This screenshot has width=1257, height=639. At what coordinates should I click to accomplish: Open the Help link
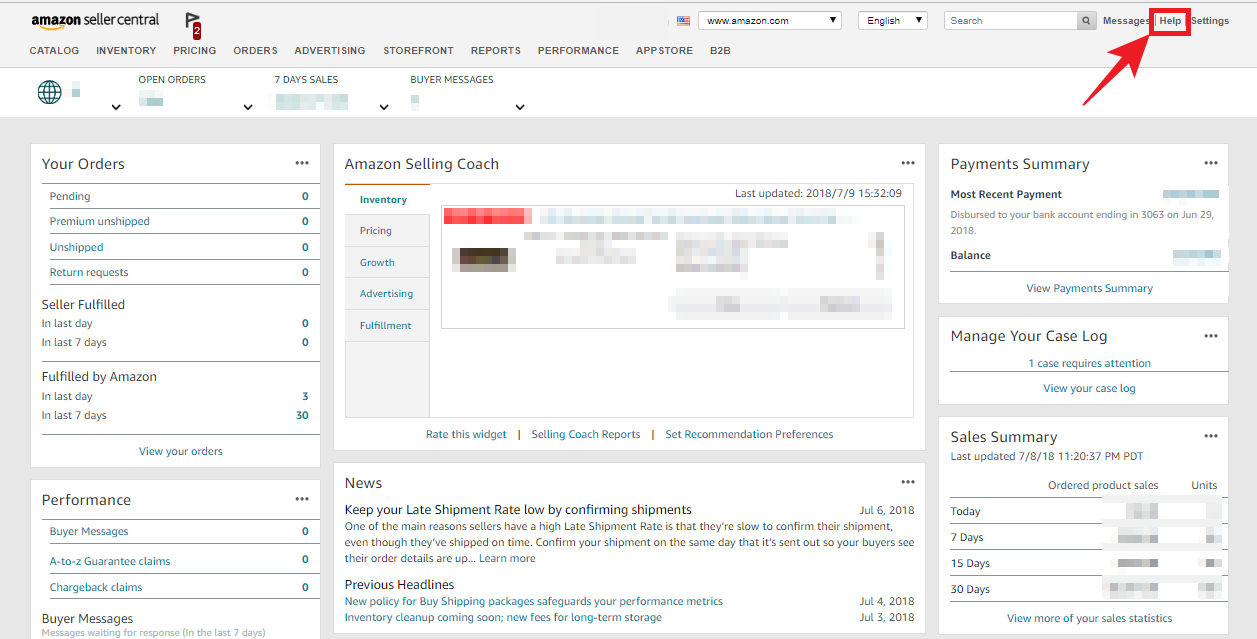coord(1170,21)
